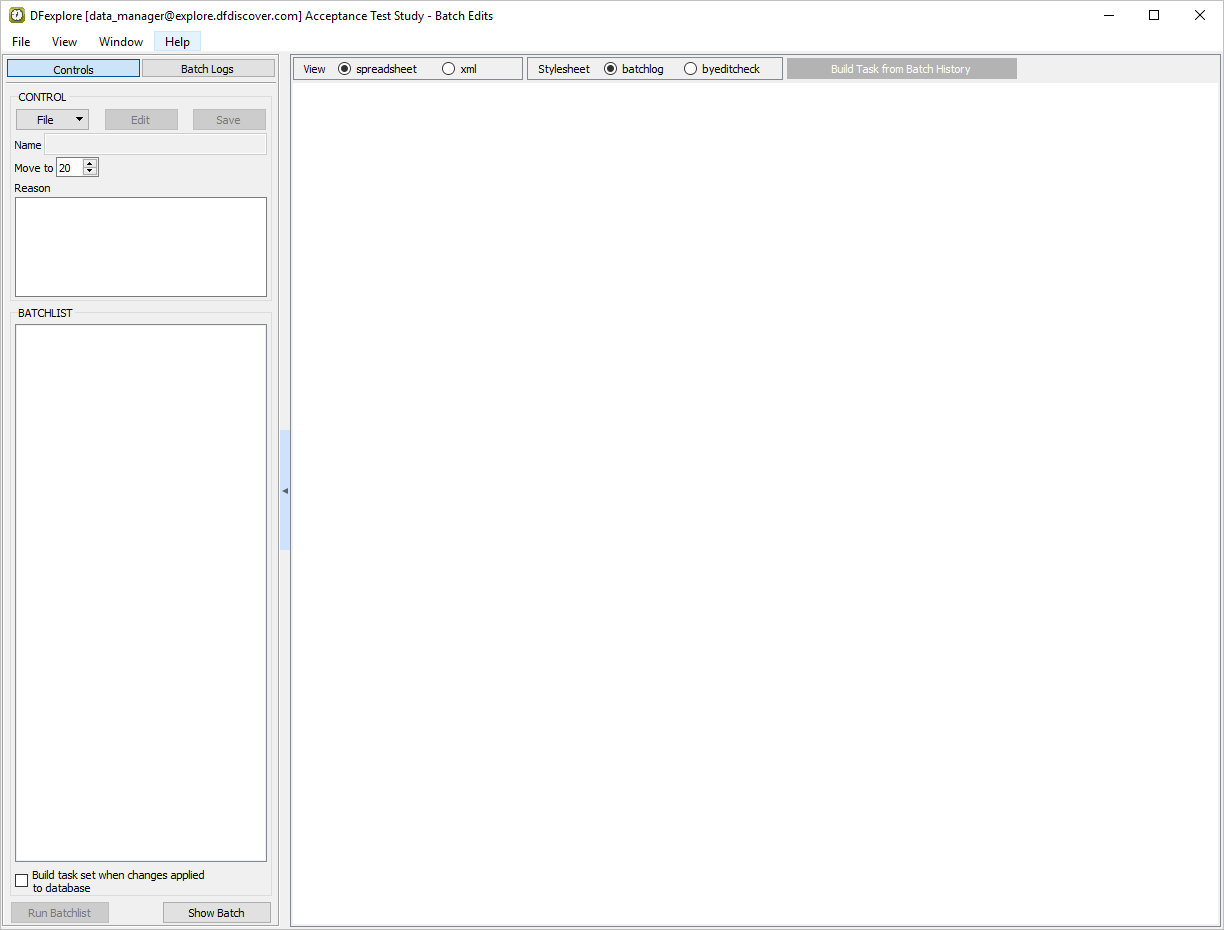1224x930 pixels.
Task: Increase the Move to value with up arrow
Action: 90,164
